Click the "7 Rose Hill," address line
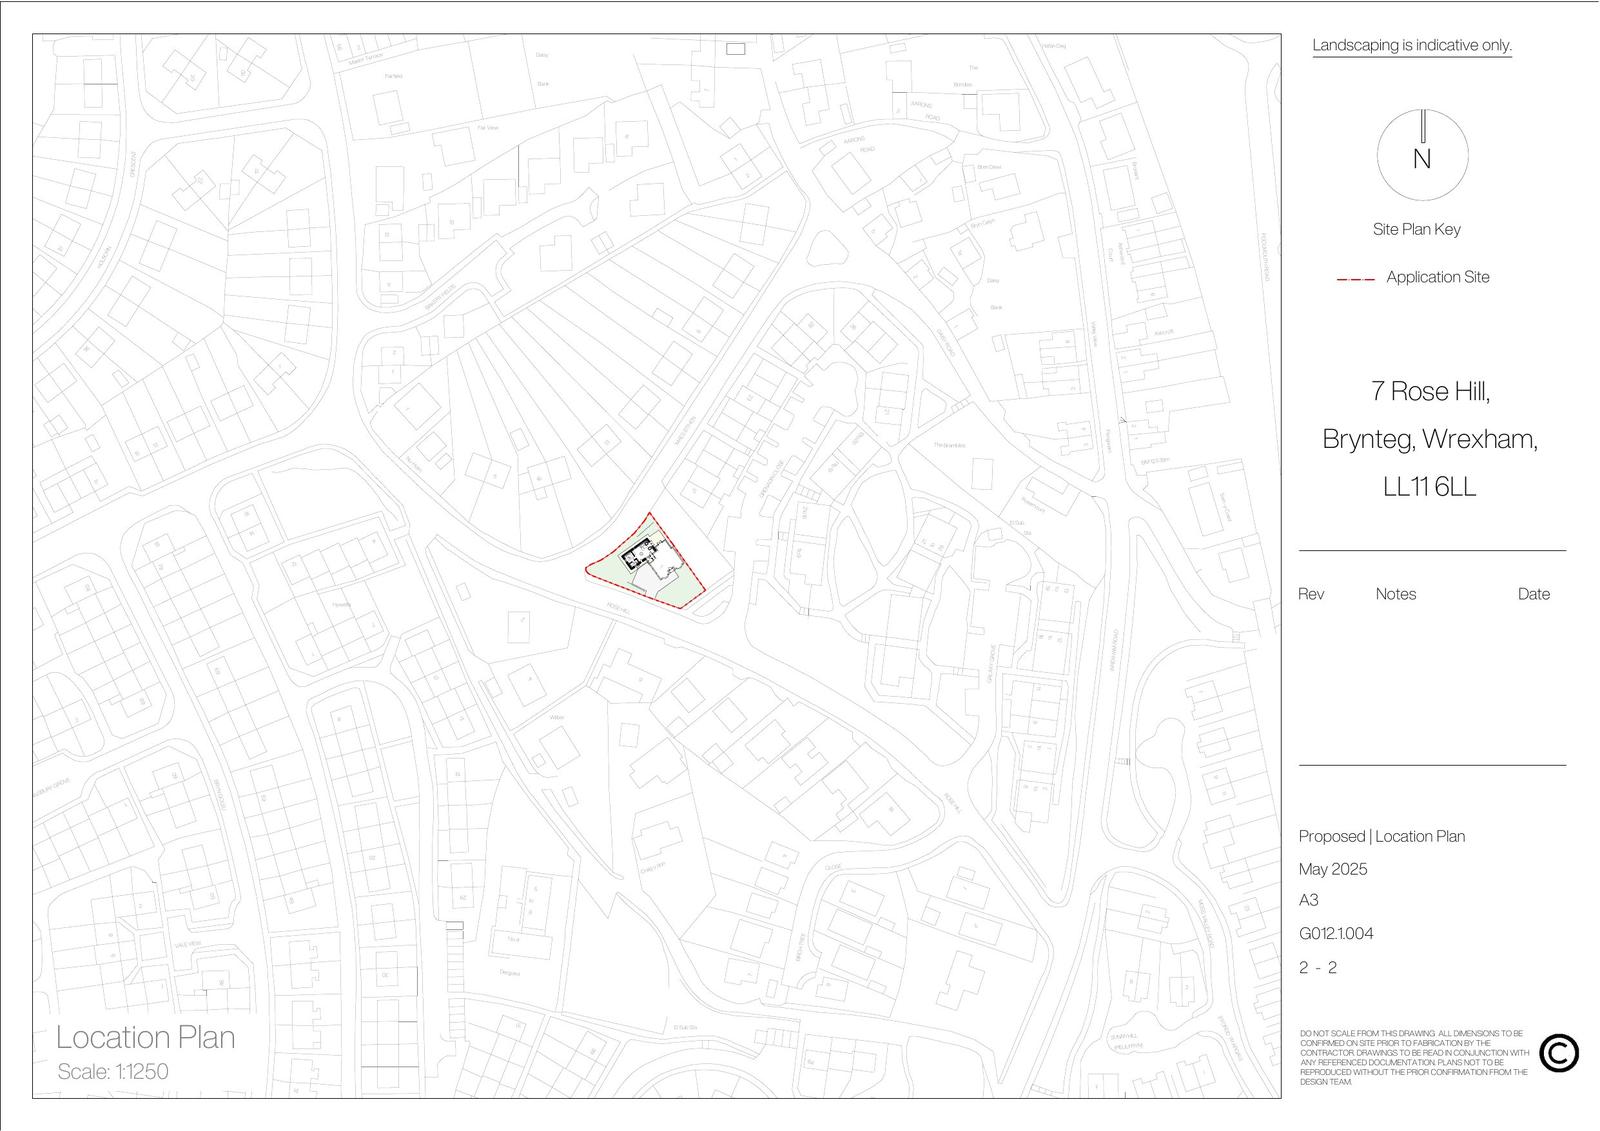Image resolution: width=1600 pixels, height=1131 pixels. coord(1430,391)
